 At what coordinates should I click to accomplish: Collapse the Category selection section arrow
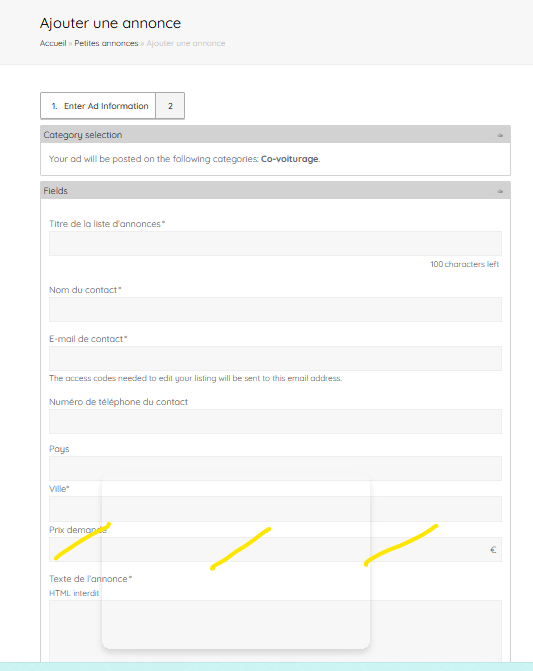pyautogui.click(x=500, y=135)
